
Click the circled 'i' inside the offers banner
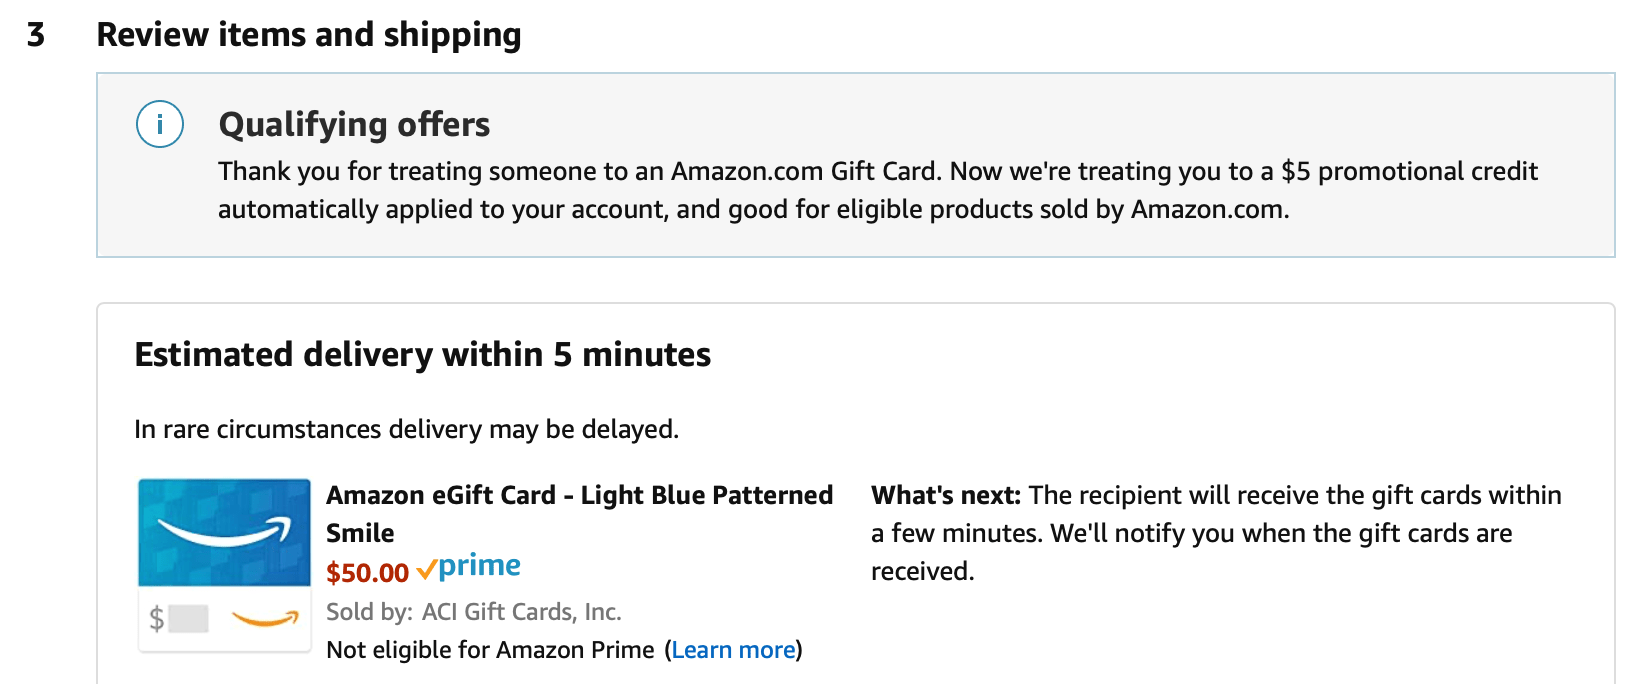click(160, 124)
